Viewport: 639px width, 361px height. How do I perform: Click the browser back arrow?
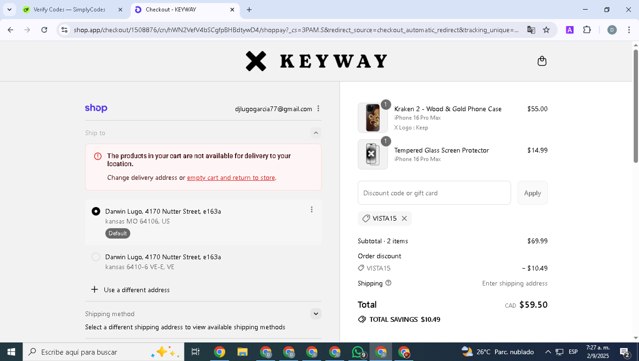(11, 30)
